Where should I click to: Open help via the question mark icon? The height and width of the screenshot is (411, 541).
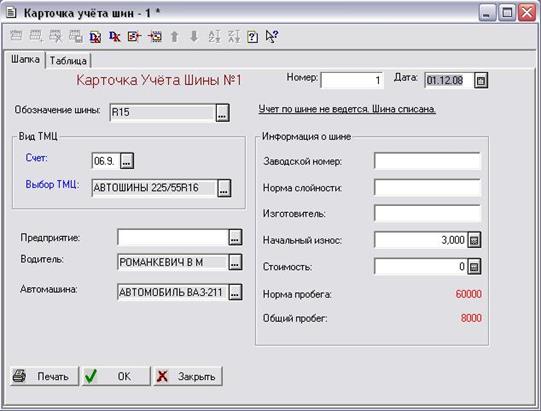point(253,37)
